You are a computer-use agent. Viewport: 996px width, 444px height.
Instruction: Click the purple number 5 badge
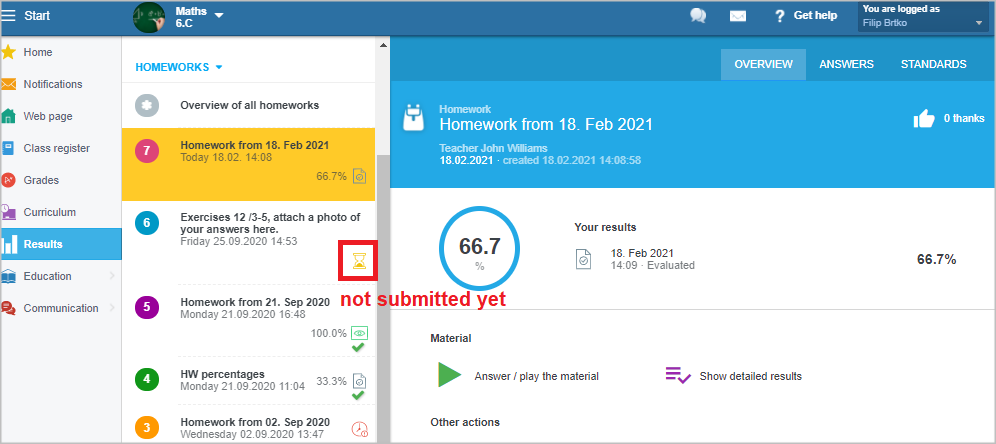coord(147,308)
